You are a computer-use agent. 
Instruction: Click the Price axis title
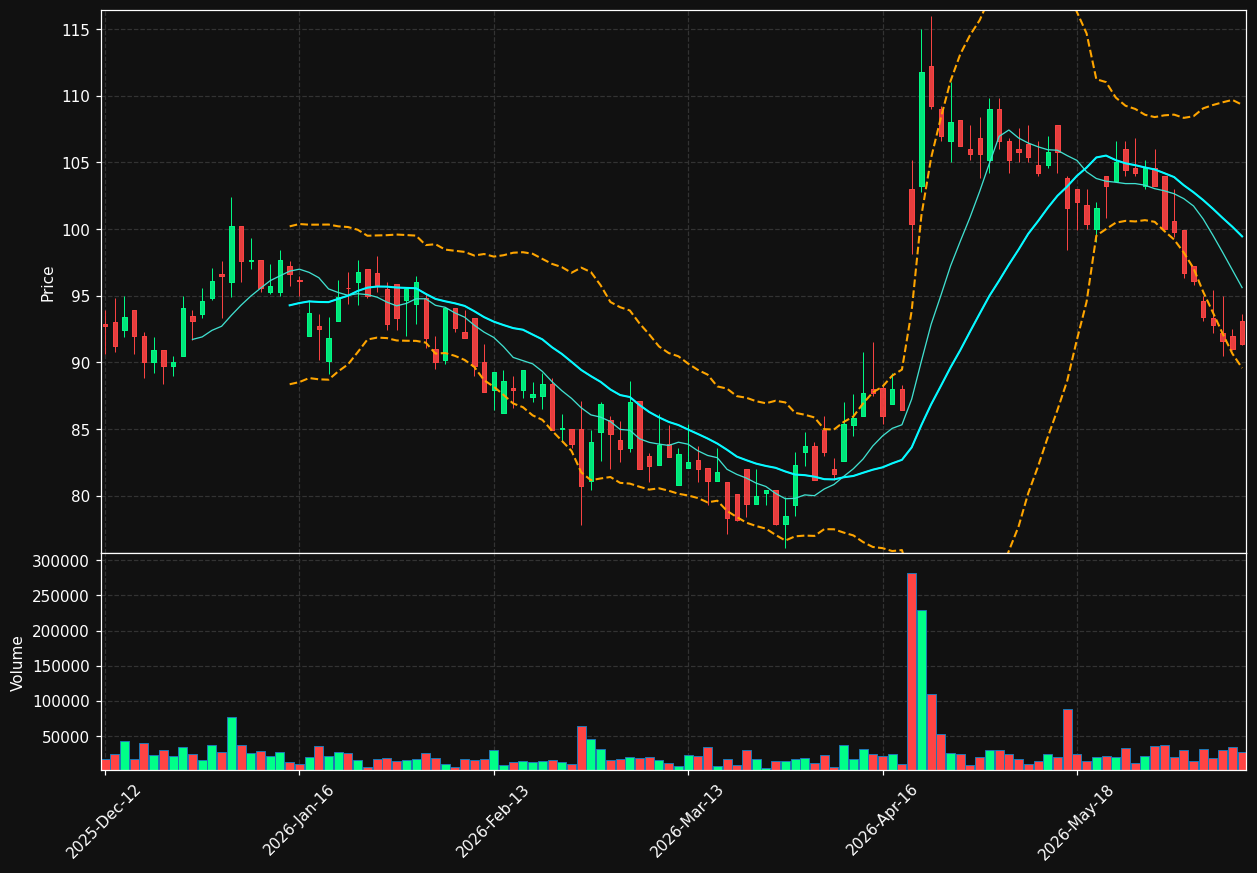pyautogui.click(x=48, y=283)
